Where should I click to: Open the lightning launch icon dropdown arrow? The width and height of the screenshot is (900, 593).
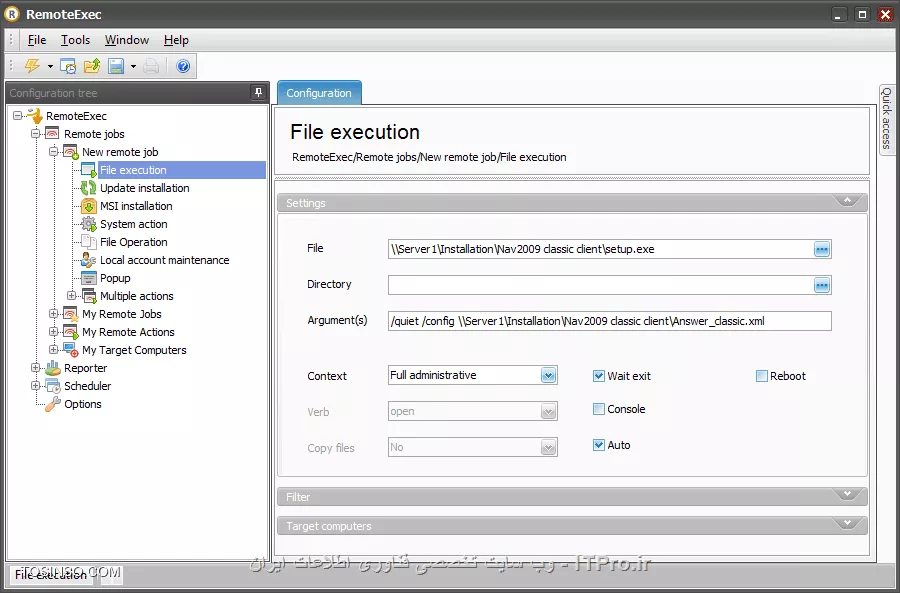(50, 67)
